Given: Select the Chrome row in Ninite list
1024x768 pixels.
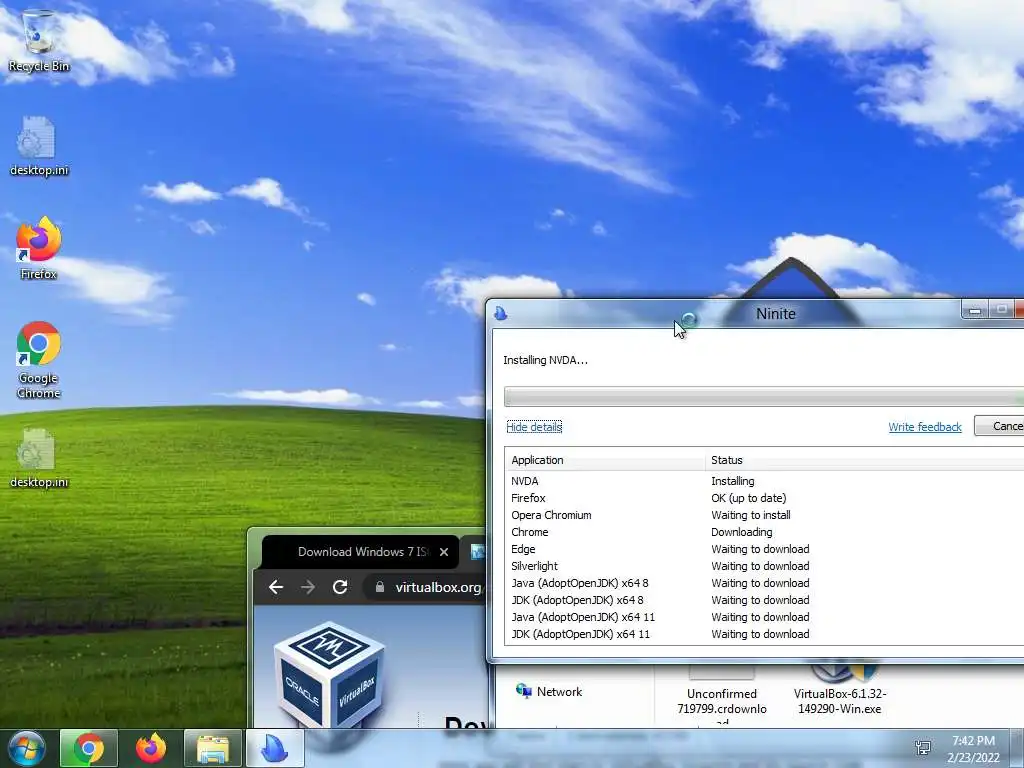Looking at the screenshot, I should [764, 532].
